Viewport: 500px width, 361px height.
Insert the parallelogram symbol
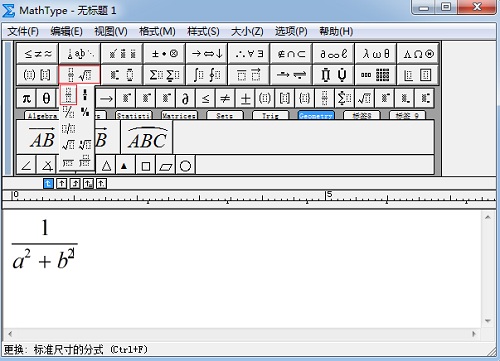166,165
